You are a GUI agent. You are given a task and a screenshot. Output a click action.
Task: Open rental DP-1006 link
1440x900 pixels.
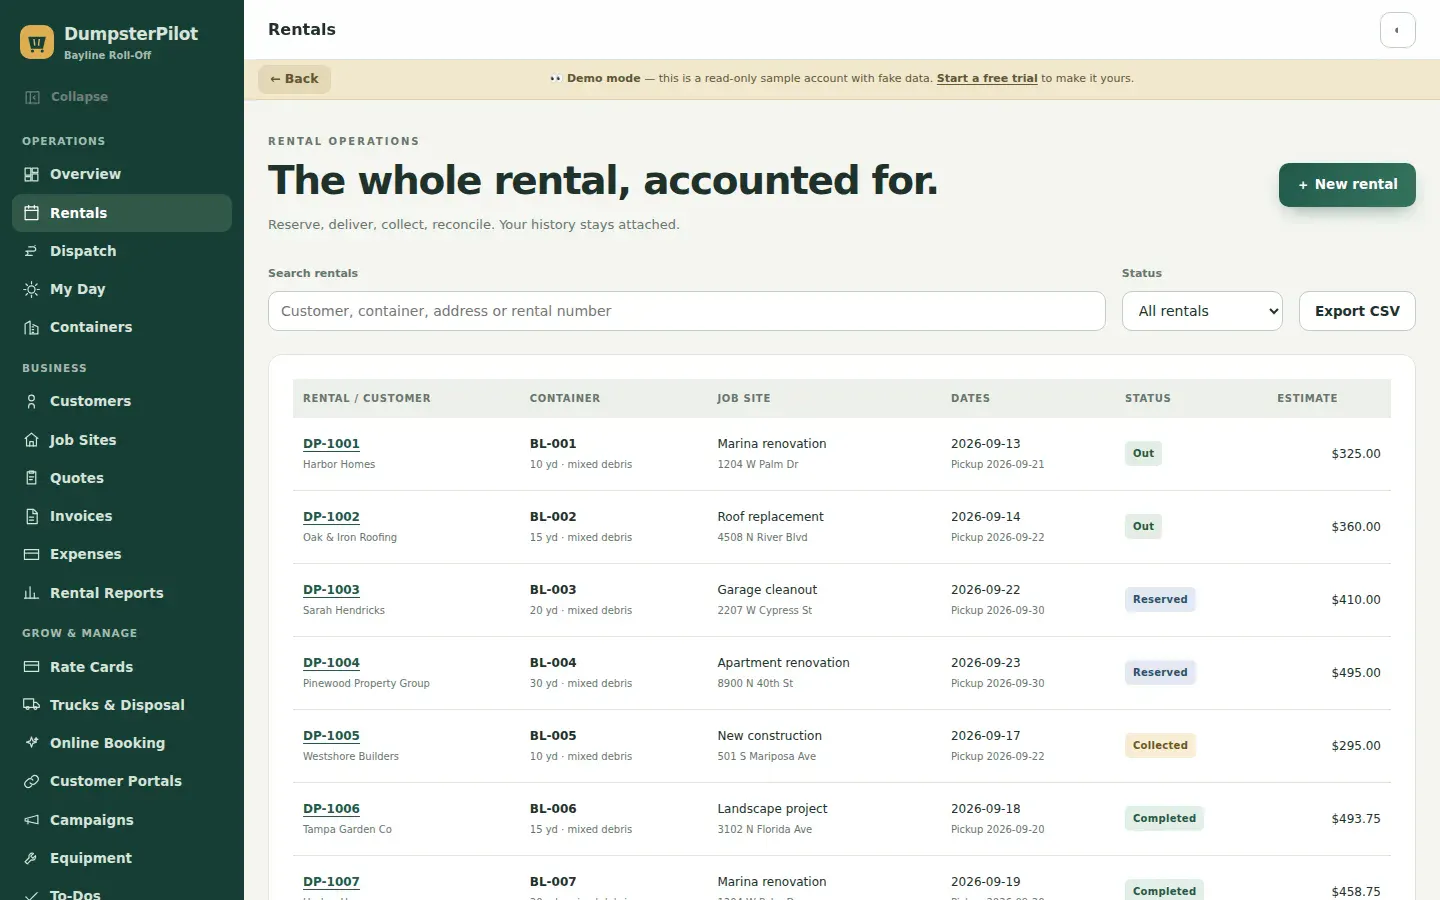[x=331, y=809]
